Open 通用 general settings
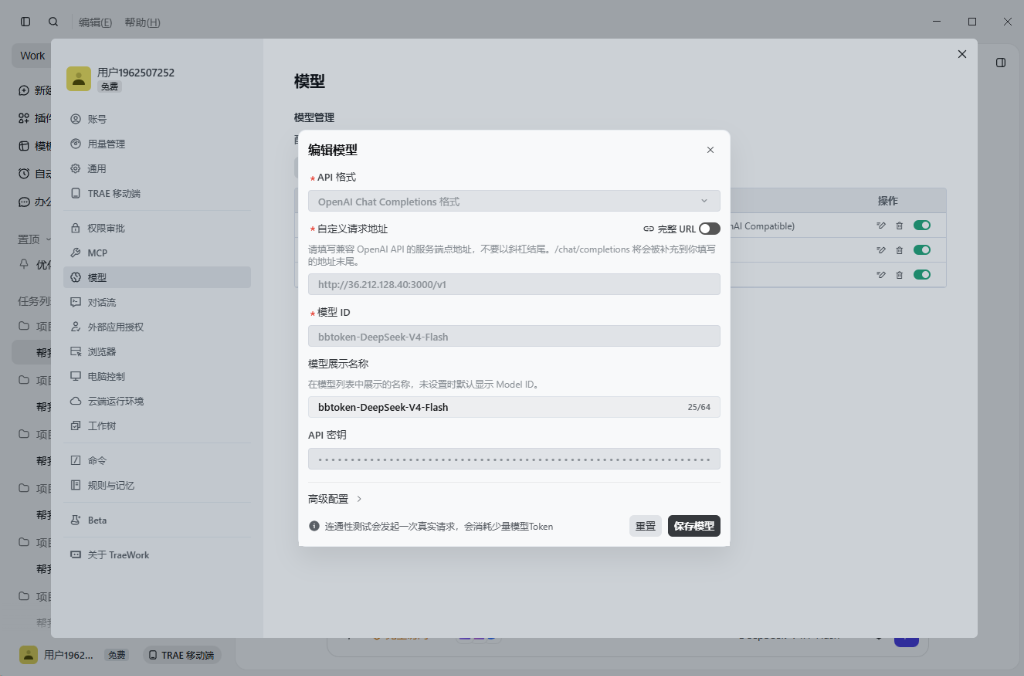 (x=157, y=169)
